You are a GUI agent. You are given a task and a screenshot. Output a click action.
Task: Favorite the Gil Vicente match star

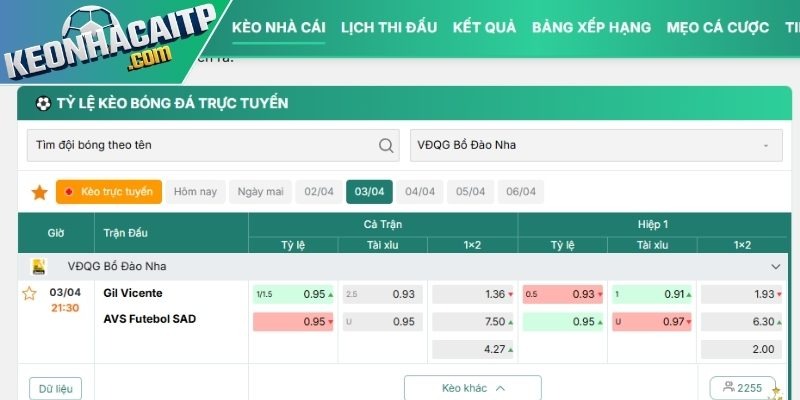(x=30, y=293)
